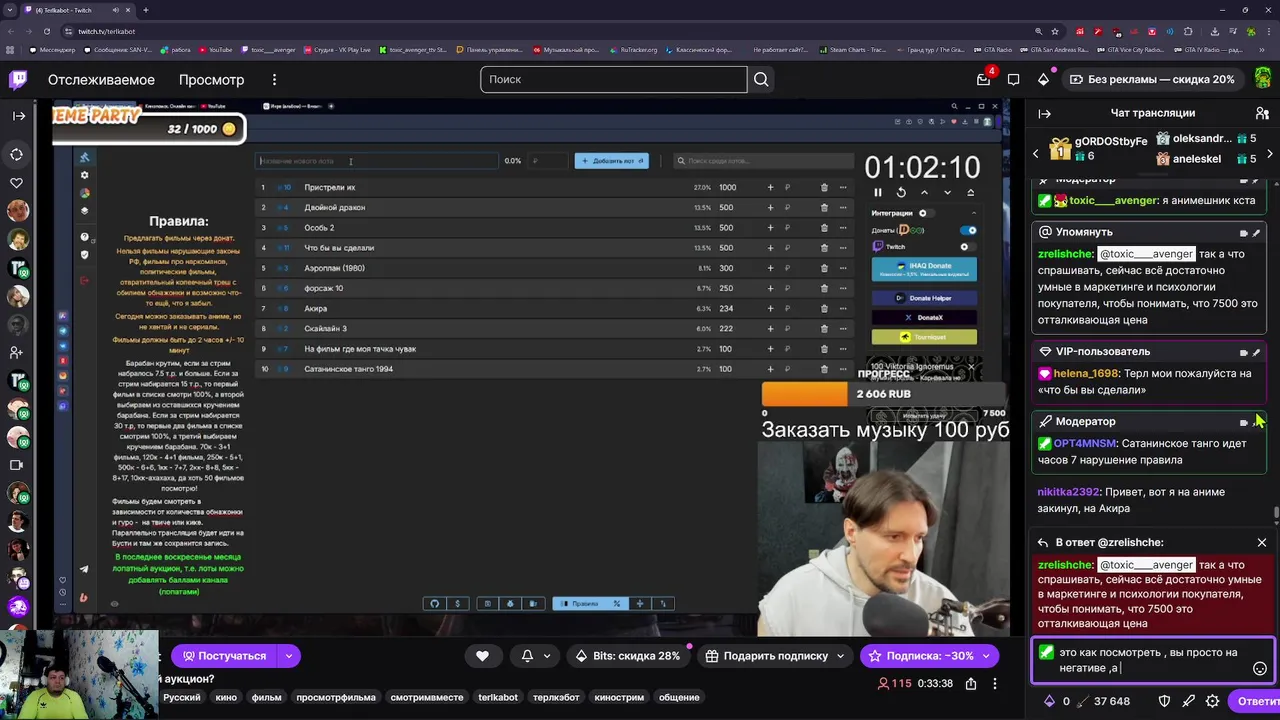Screen dimensions: 1280x720
Task: Open Prime loot box with badge 4
Action: [984, 79]
